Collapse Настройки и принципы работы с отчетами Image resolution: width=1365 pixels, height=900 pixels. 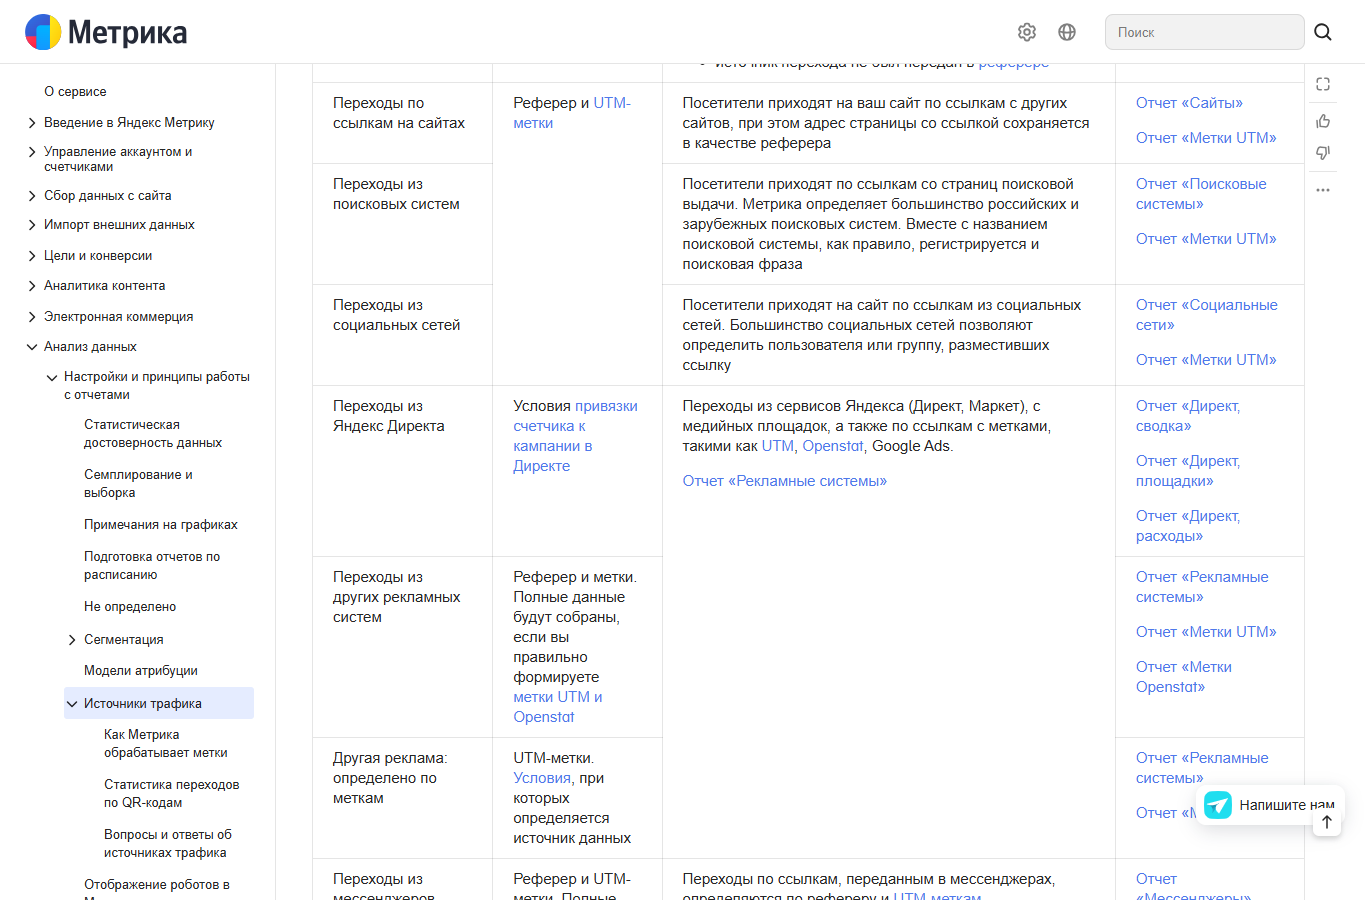tap(52, 377)
